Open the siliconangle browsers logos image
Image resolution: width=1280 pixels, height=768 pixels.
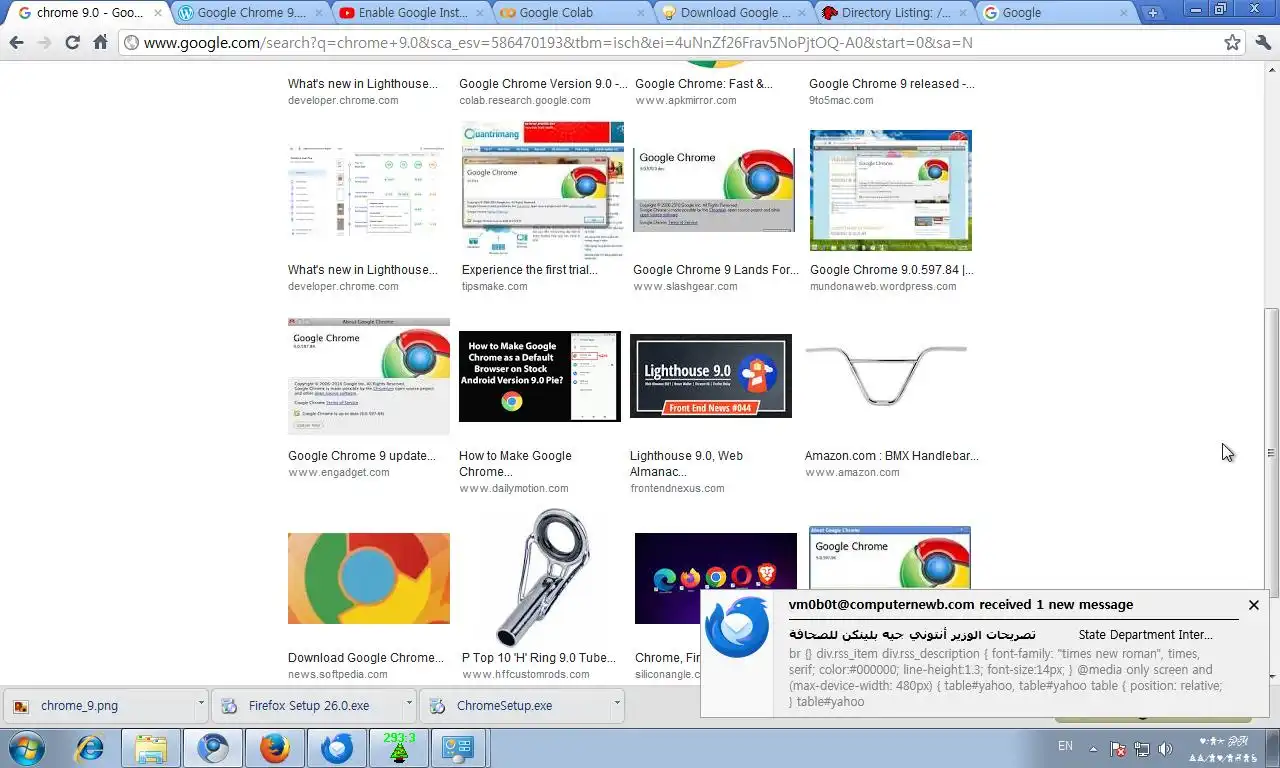pos(716,578)
